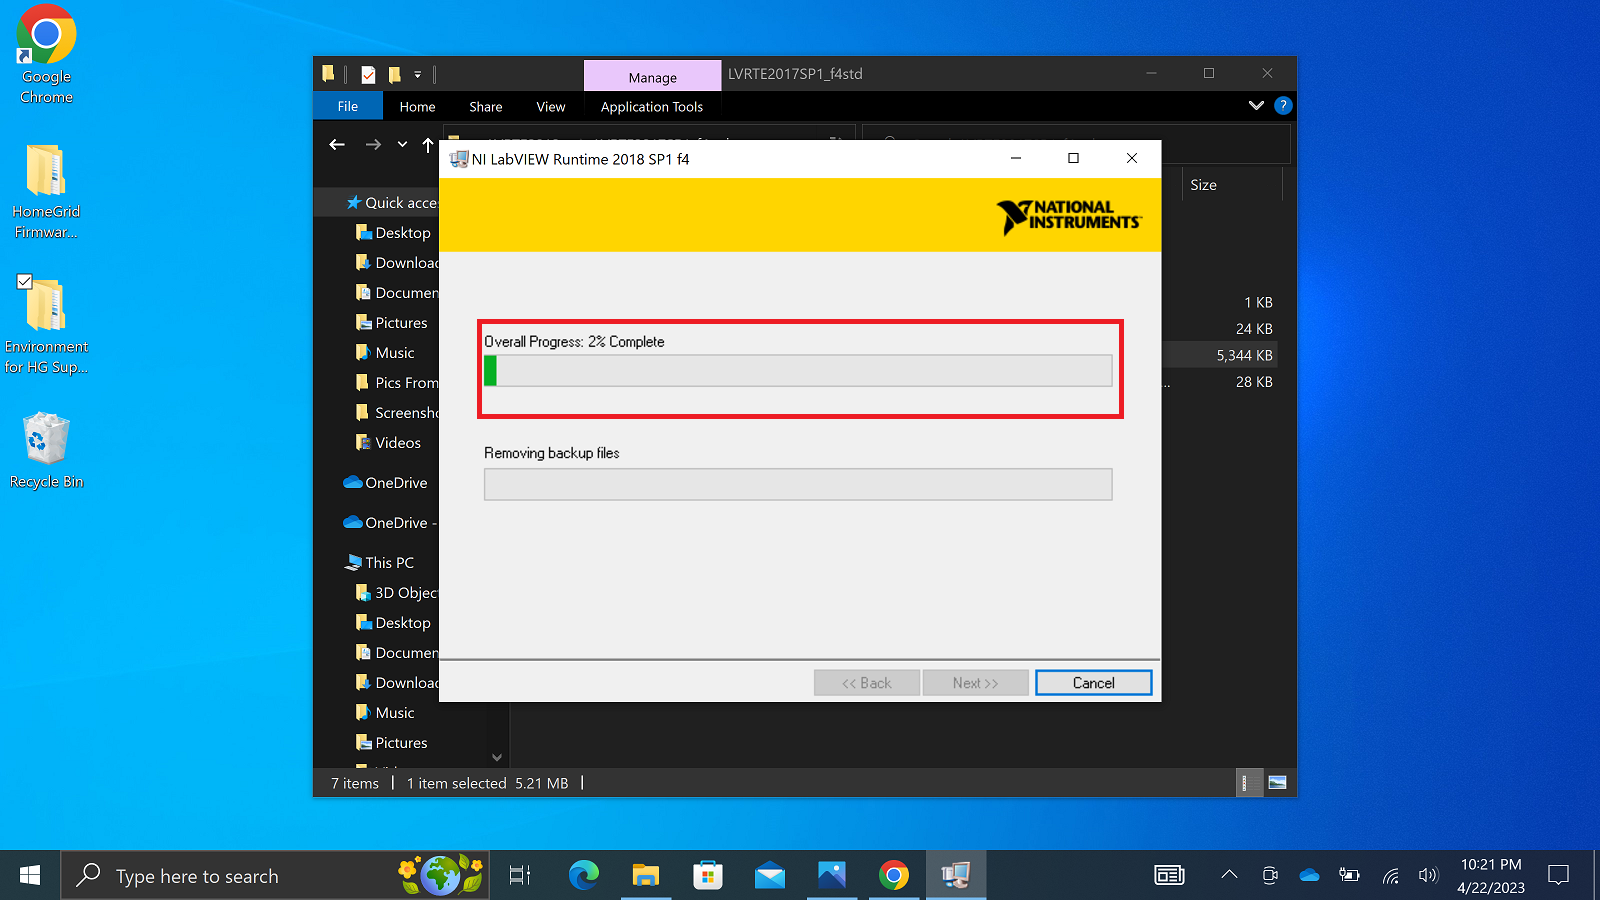Open File Explorer taskbar icon
Screen dimensions: 1600x900
(645, 876)
